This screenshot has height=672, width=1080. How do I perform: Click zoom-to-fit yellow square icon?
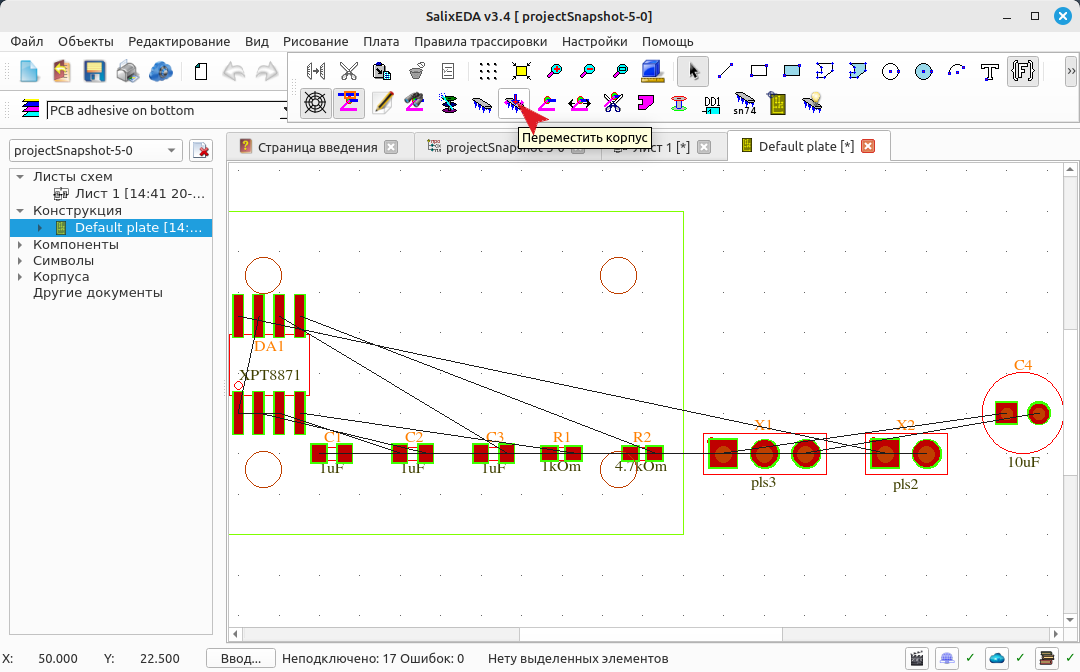coord(521,71)
